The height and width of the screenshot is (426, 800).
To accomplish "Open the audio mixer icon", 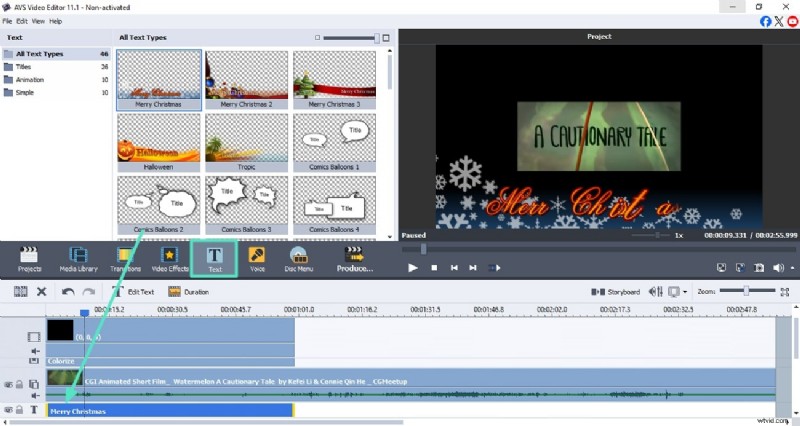I will (x=656, y=292).
